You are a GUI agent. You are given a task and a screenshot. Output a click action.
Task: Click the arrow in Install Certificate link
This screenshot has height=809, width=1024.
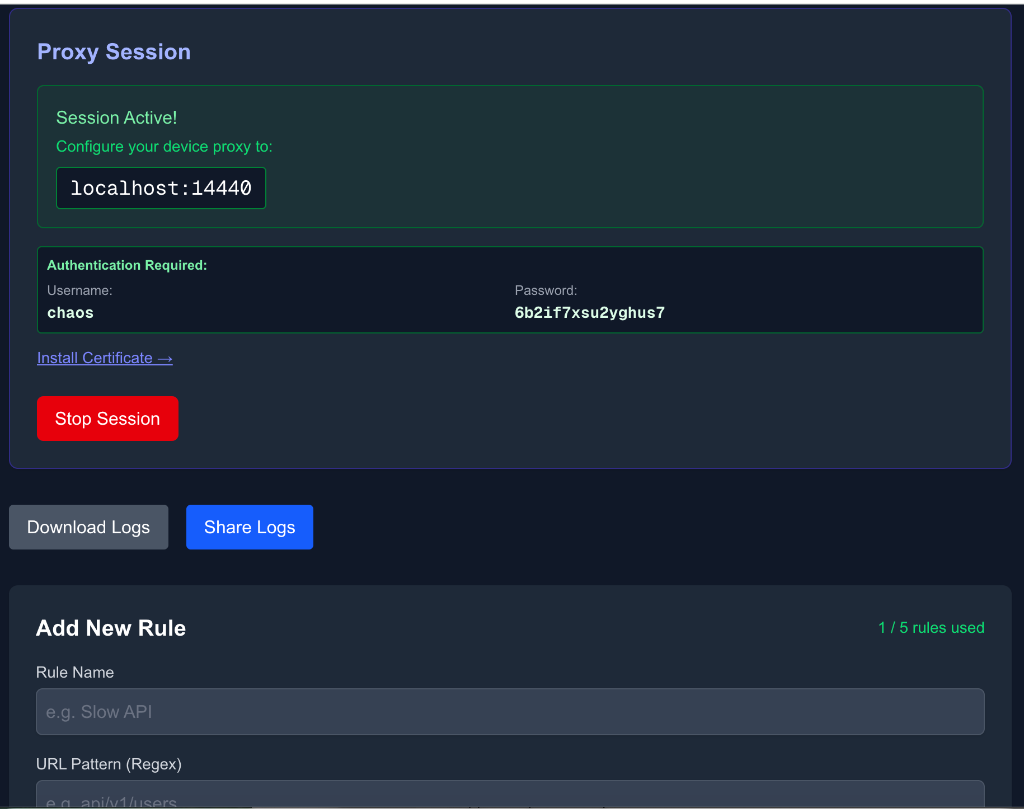pyautogui.click(x=165, y=358)
